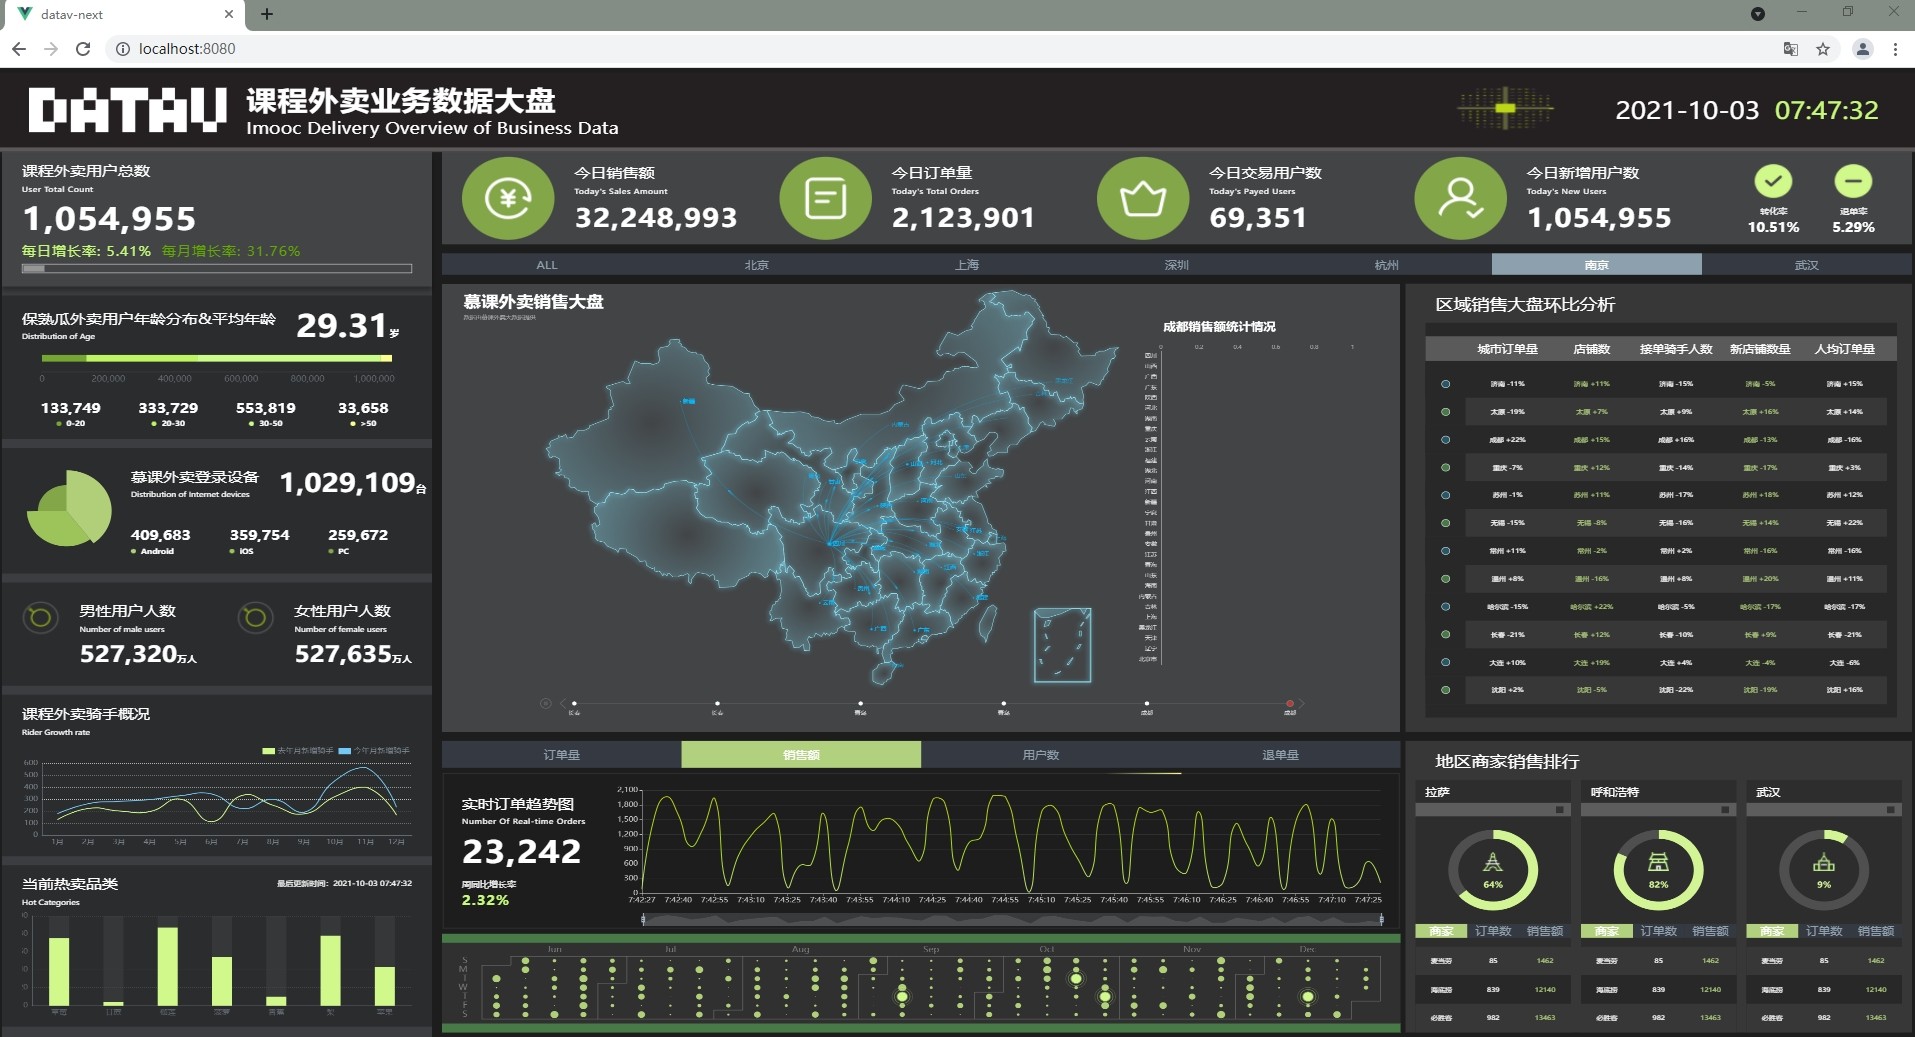This screenshot has width=1915, height=1037.
Task: Open the Chrome tab search dropdown
Action: 1758,14
